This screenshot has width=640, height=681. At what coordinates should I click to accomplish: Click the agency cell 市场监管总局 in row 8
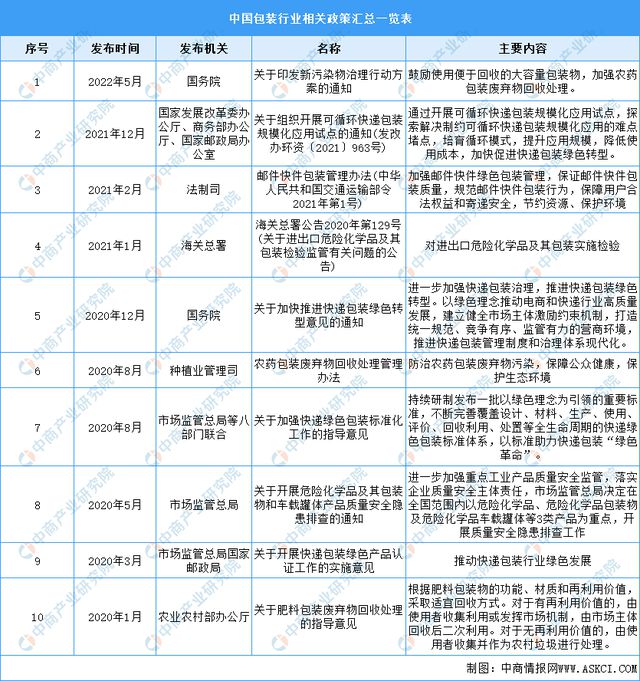pos(204,505)
